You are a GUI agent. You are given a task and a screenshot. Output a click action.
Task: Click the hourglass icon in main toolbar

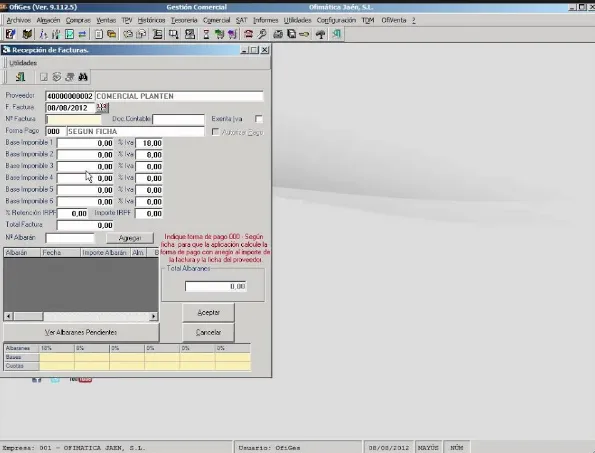206,35
